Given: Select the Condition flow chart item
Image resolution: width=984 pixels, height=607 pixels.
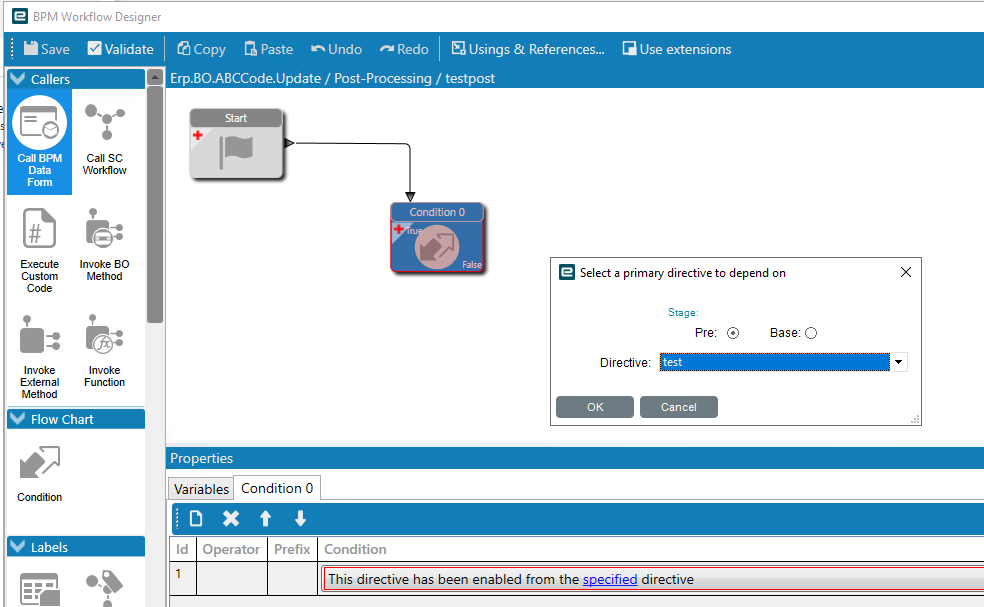Looking at the screenshot, I should point(40,473).
